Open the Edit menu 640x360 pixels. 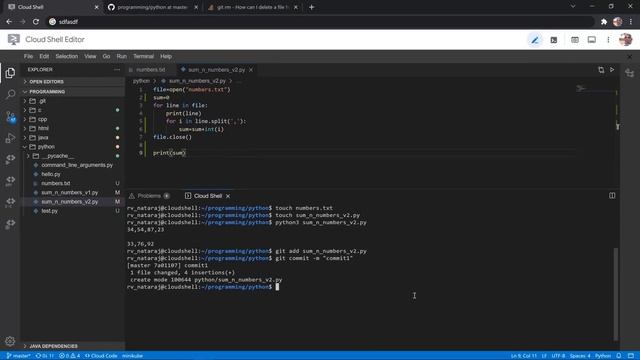44,56
